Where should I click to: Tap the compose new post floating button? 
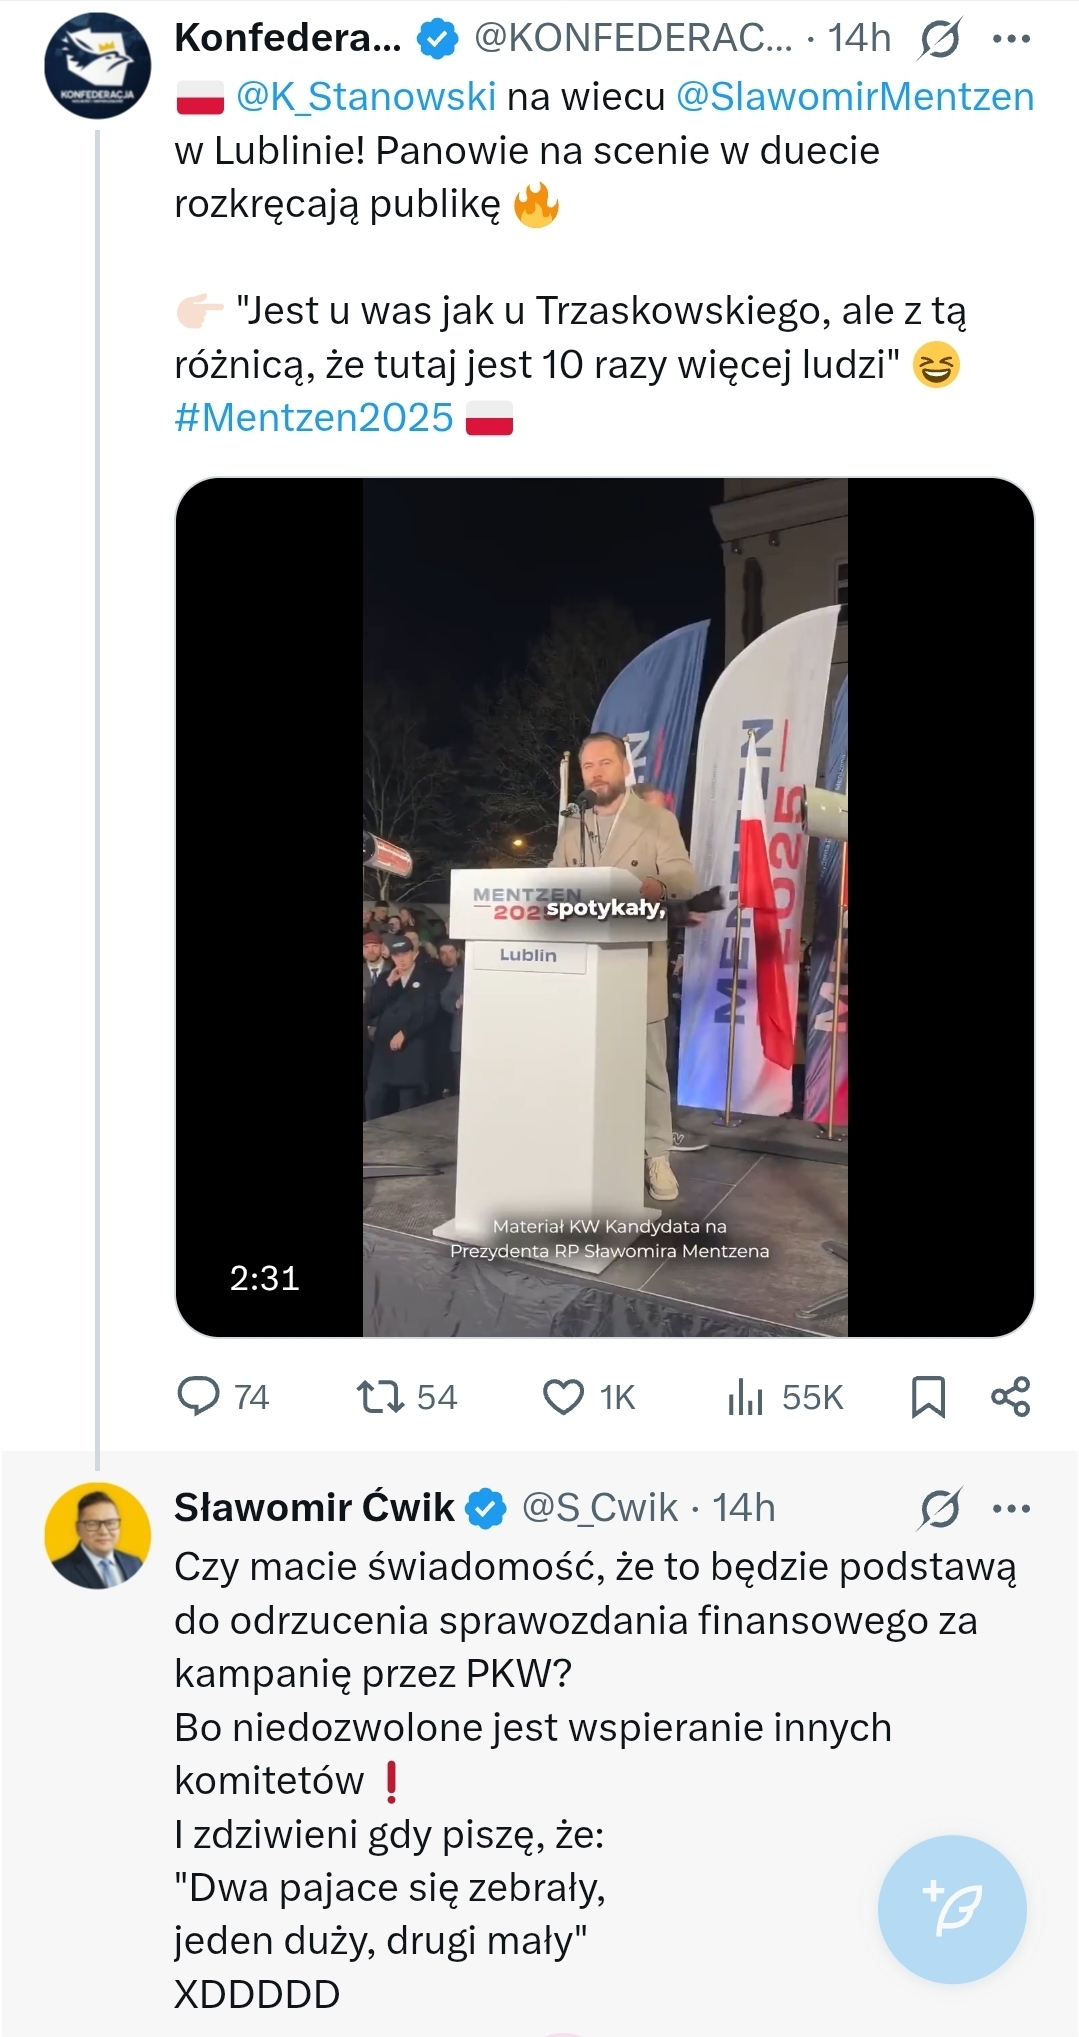tap(952, 1909)
